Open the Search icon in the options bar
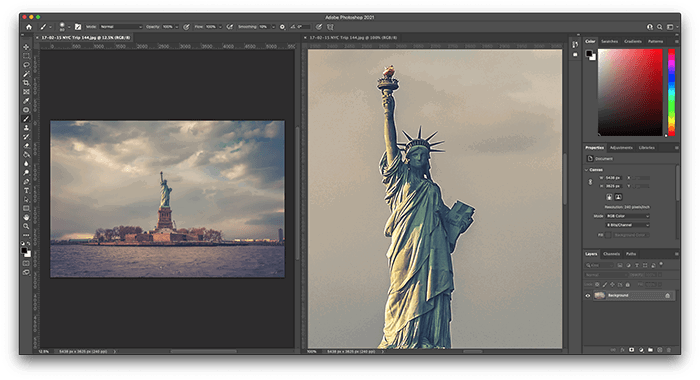 659,27
